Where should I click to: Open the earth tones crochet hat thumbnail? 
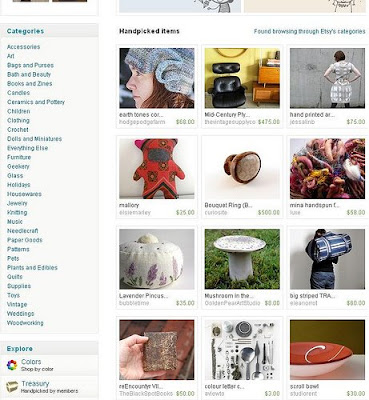[157, 78]
